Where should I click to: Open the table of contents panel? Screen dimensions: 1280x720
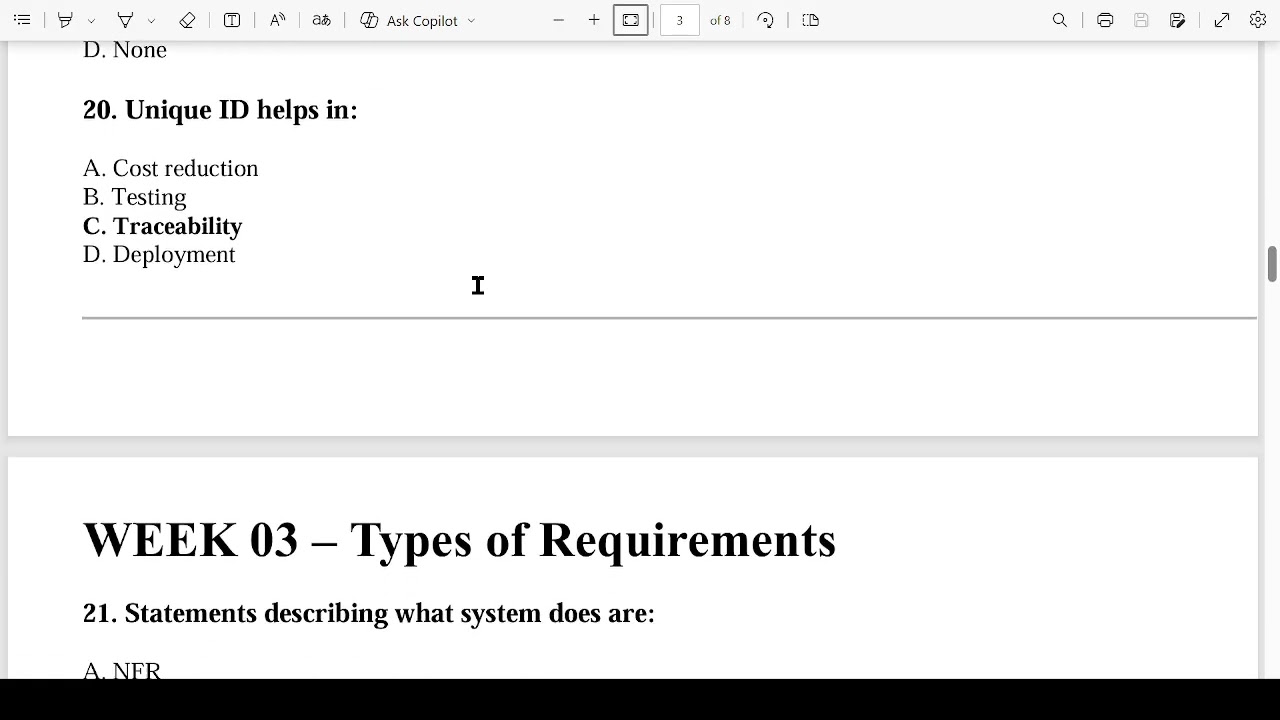tap(22, 20)
